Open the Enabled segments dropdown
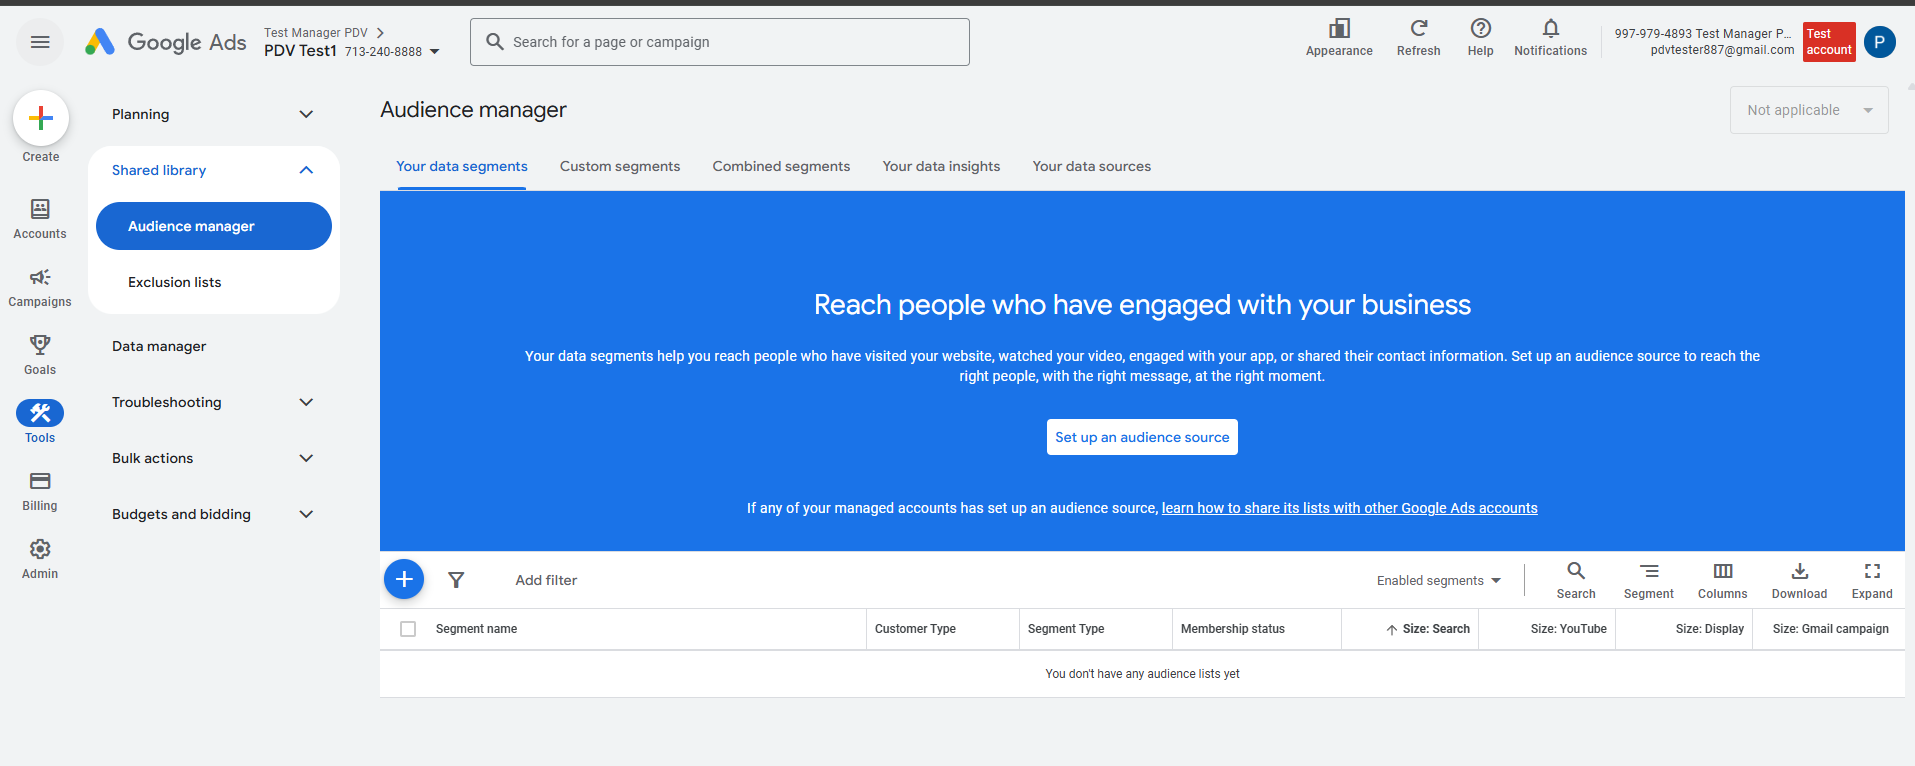This screenshot has height=766, width=1915. [1438, 581]
